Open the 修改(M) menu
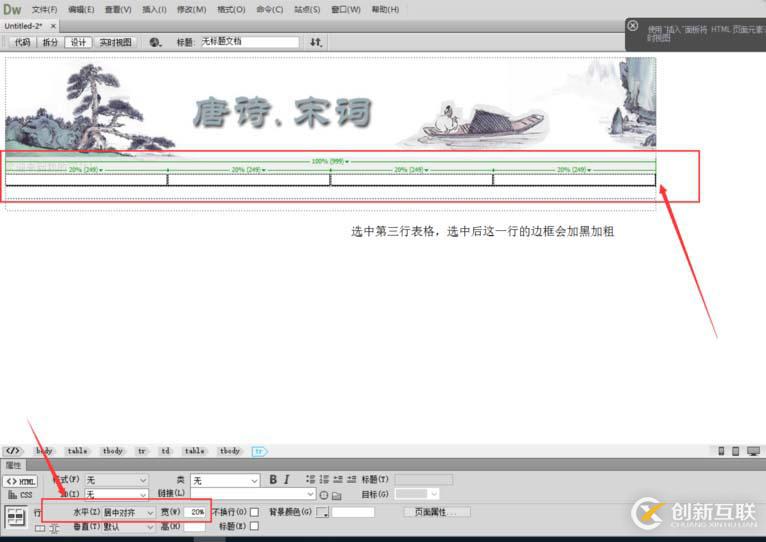Viewport: 766px width, 542px height. (192, 9)
